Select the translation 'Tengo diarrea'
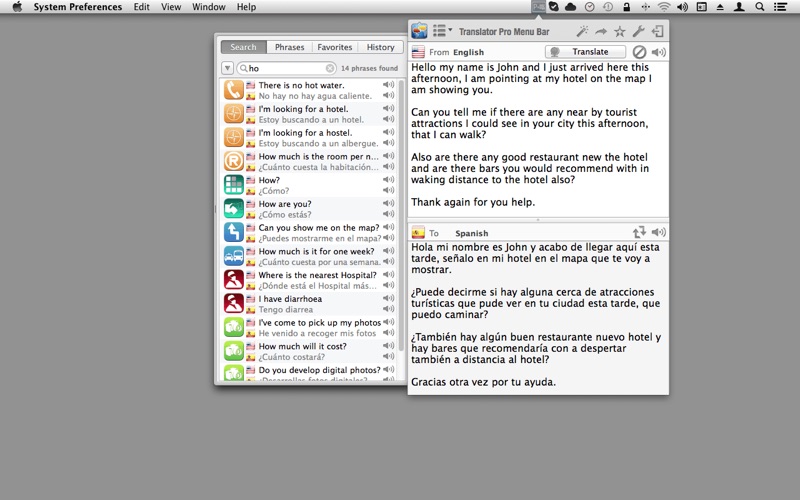The image size is (800, 500). pyautogui.click(x=286, y=310)
